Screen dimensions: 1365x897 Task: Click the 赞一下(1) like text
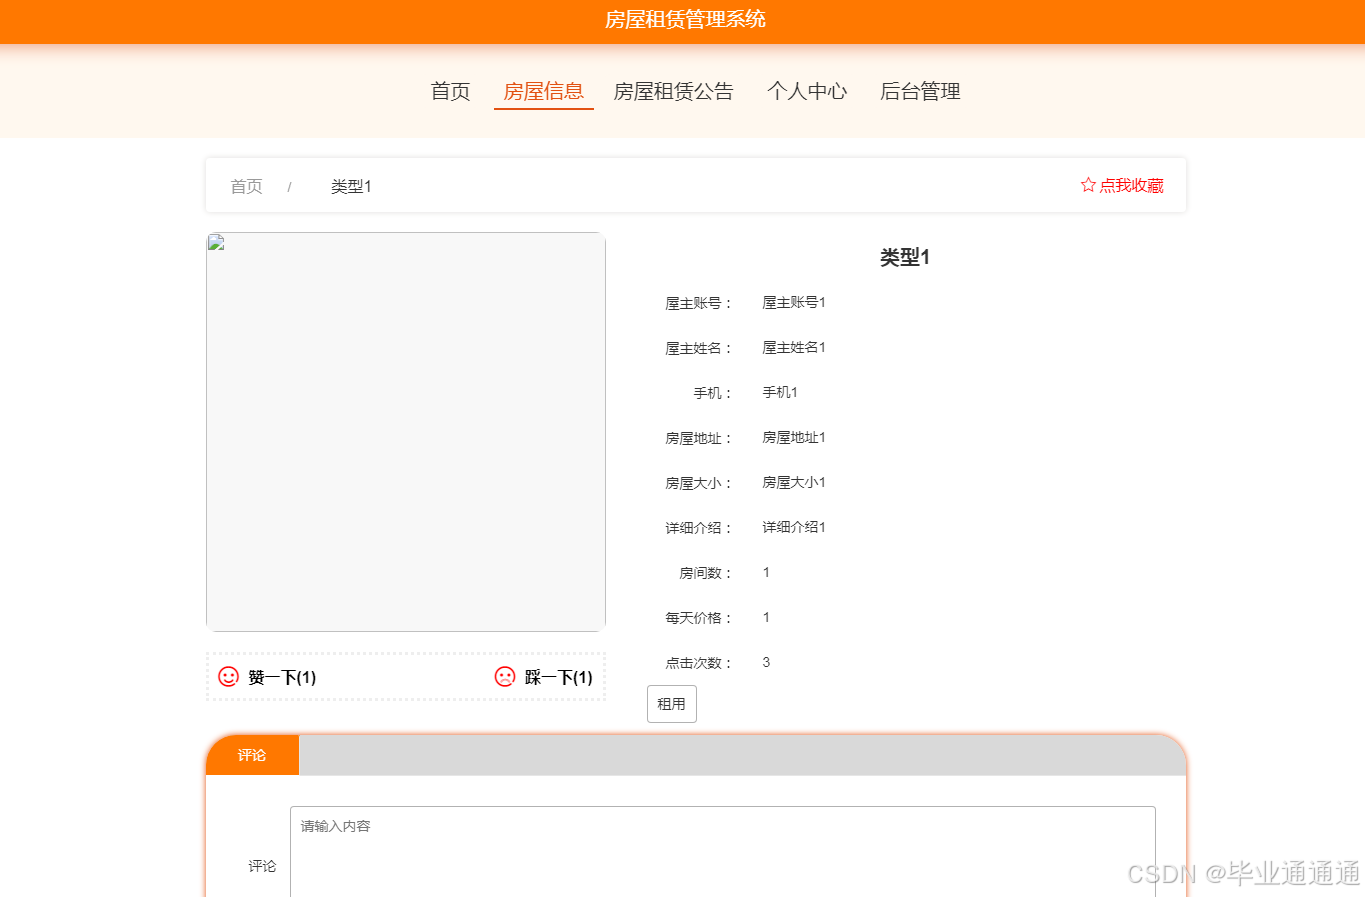click(x=282, y=677)
